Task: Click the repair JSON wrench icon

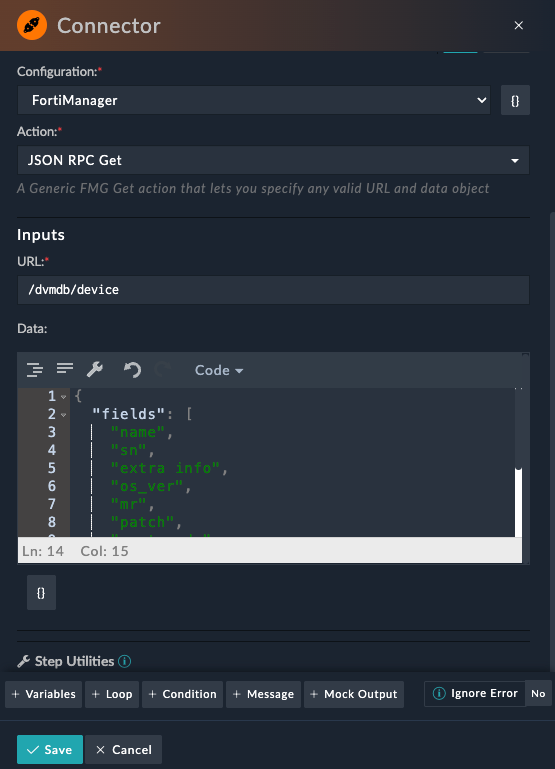Action: 95,370
